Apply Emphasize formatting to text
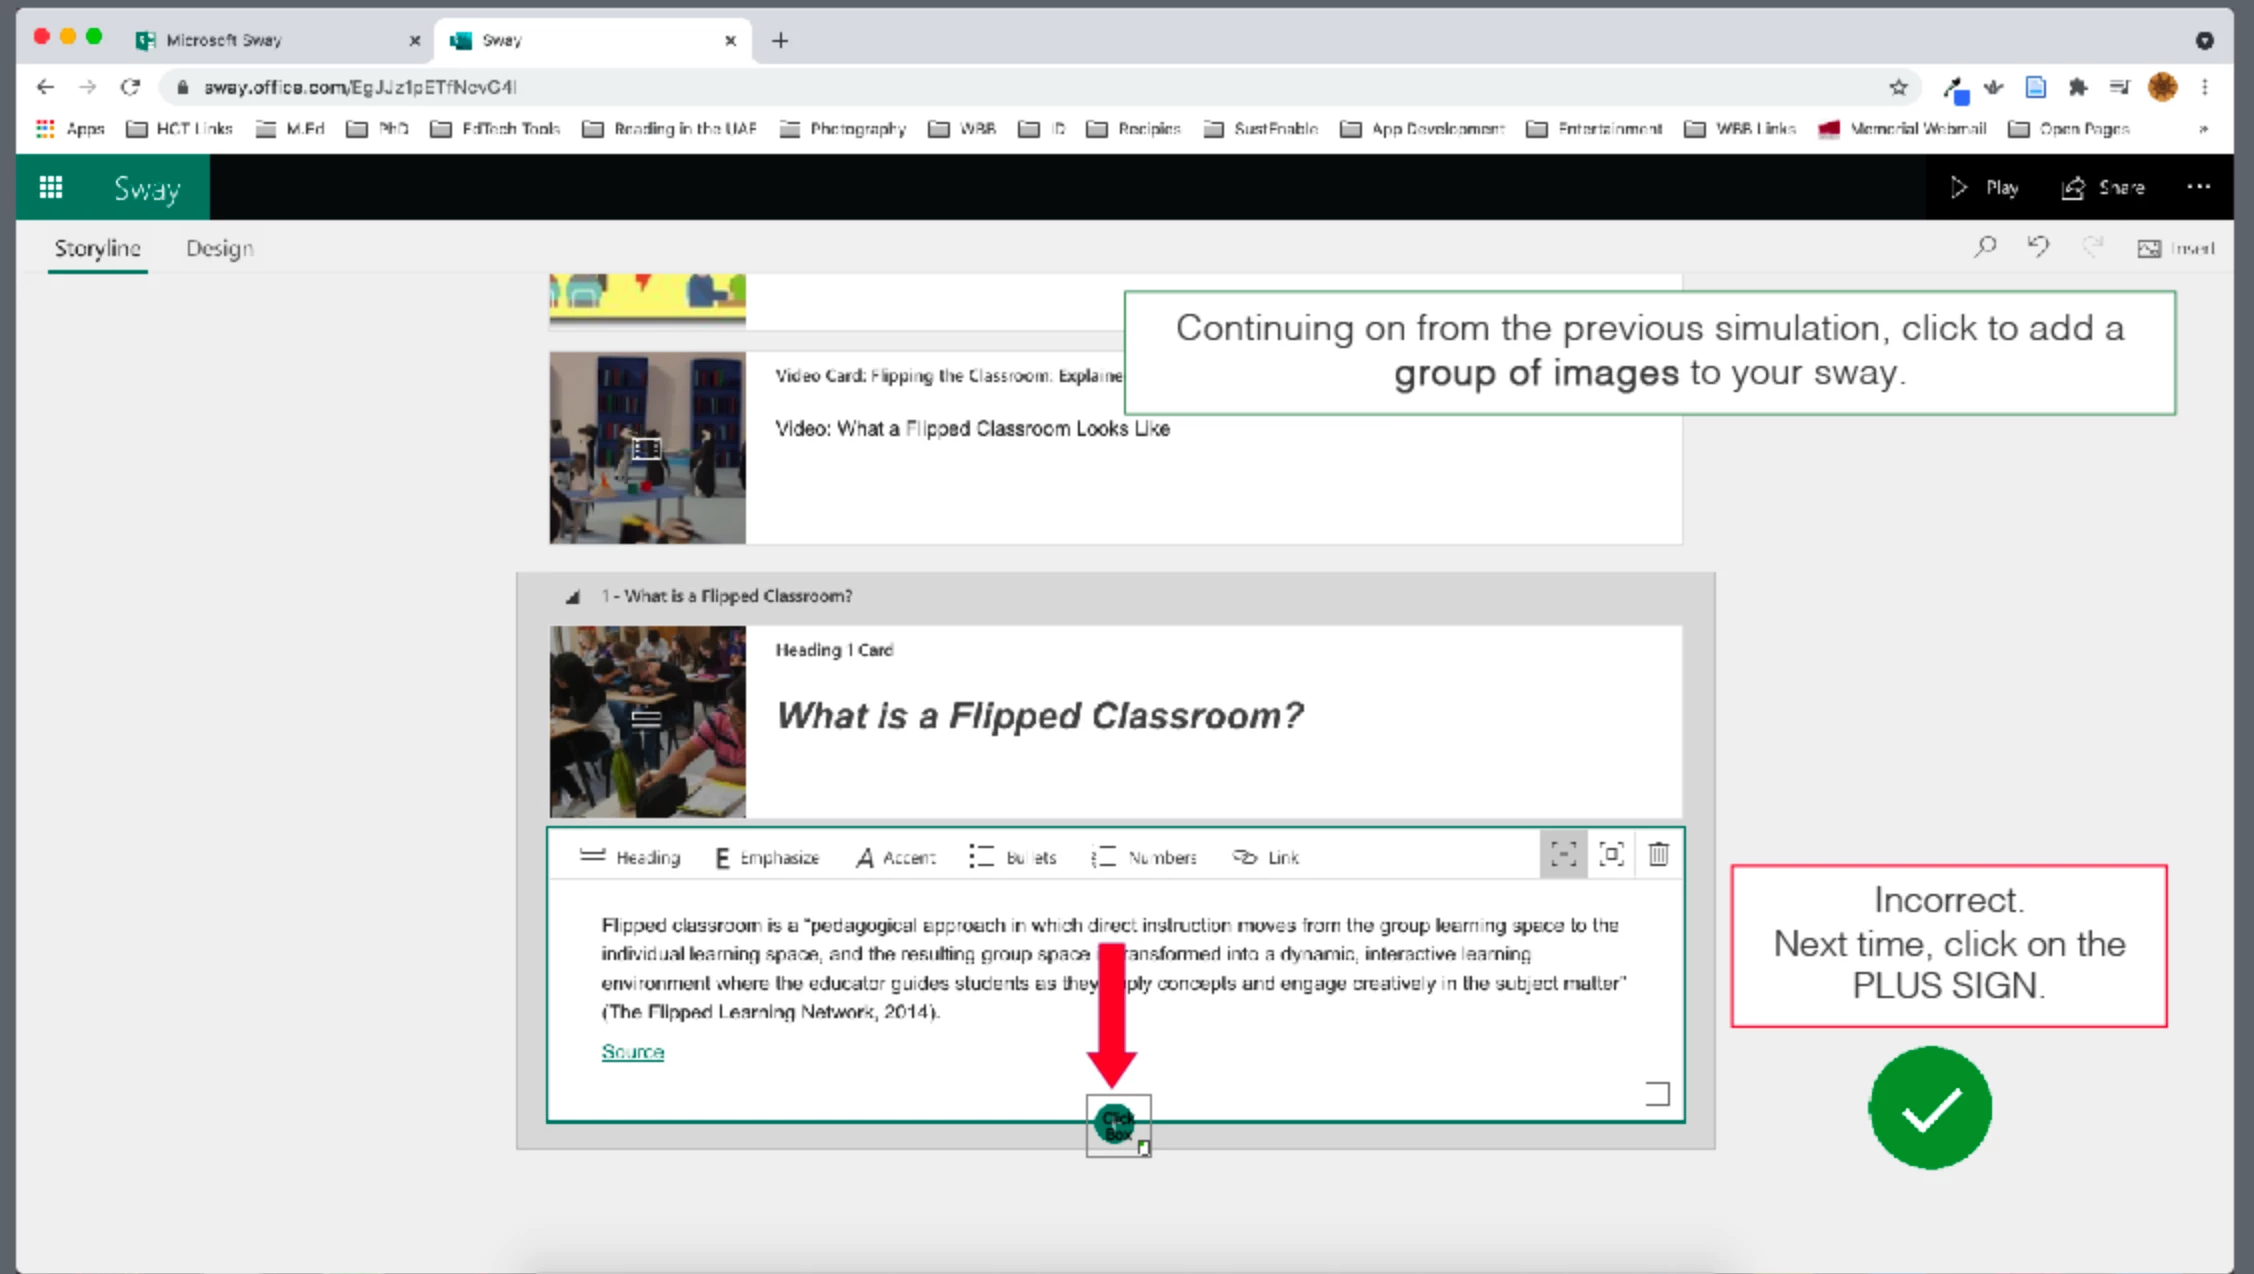 767,857
